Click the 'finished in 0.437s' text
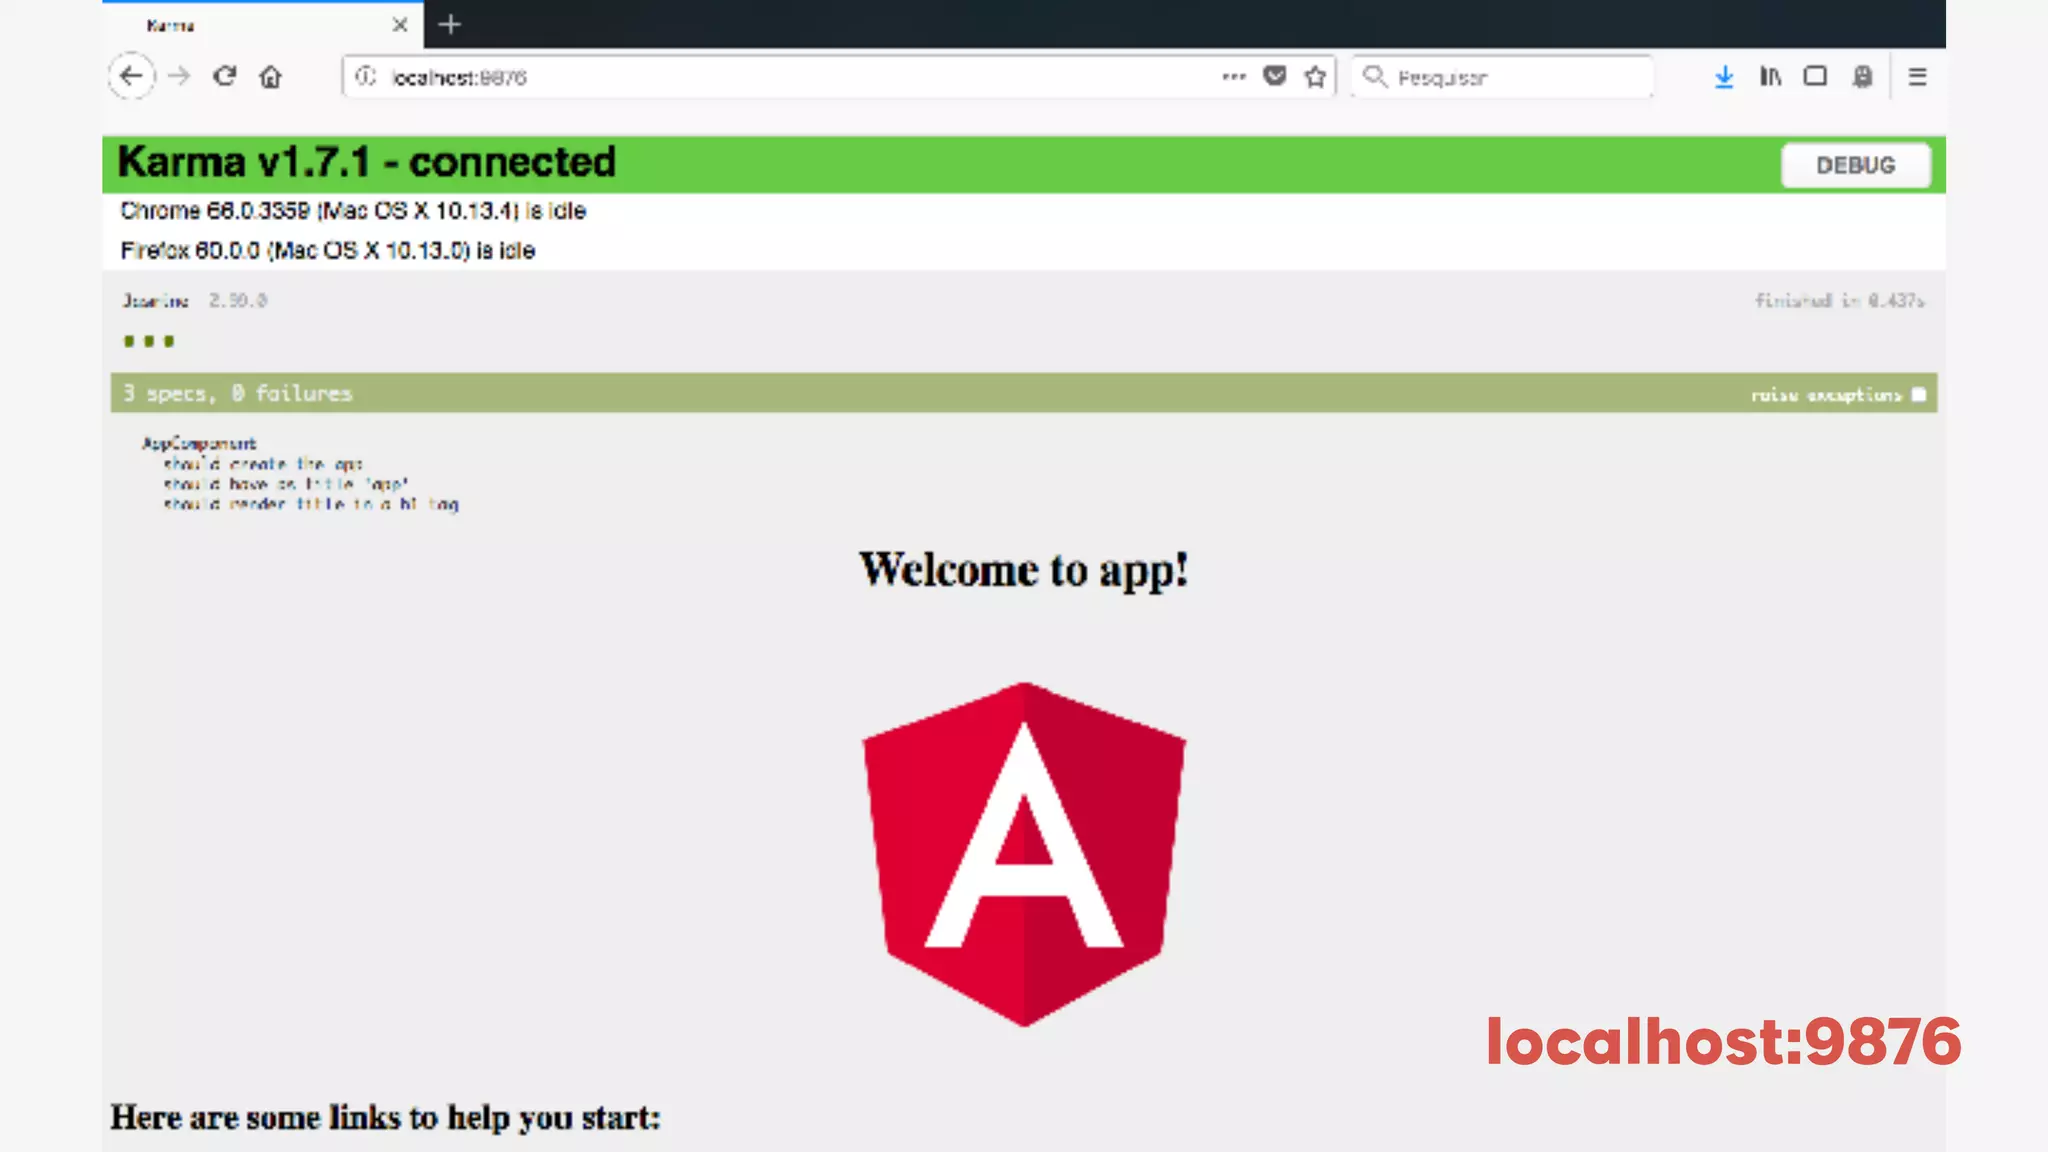 (x=1839, y=300)
